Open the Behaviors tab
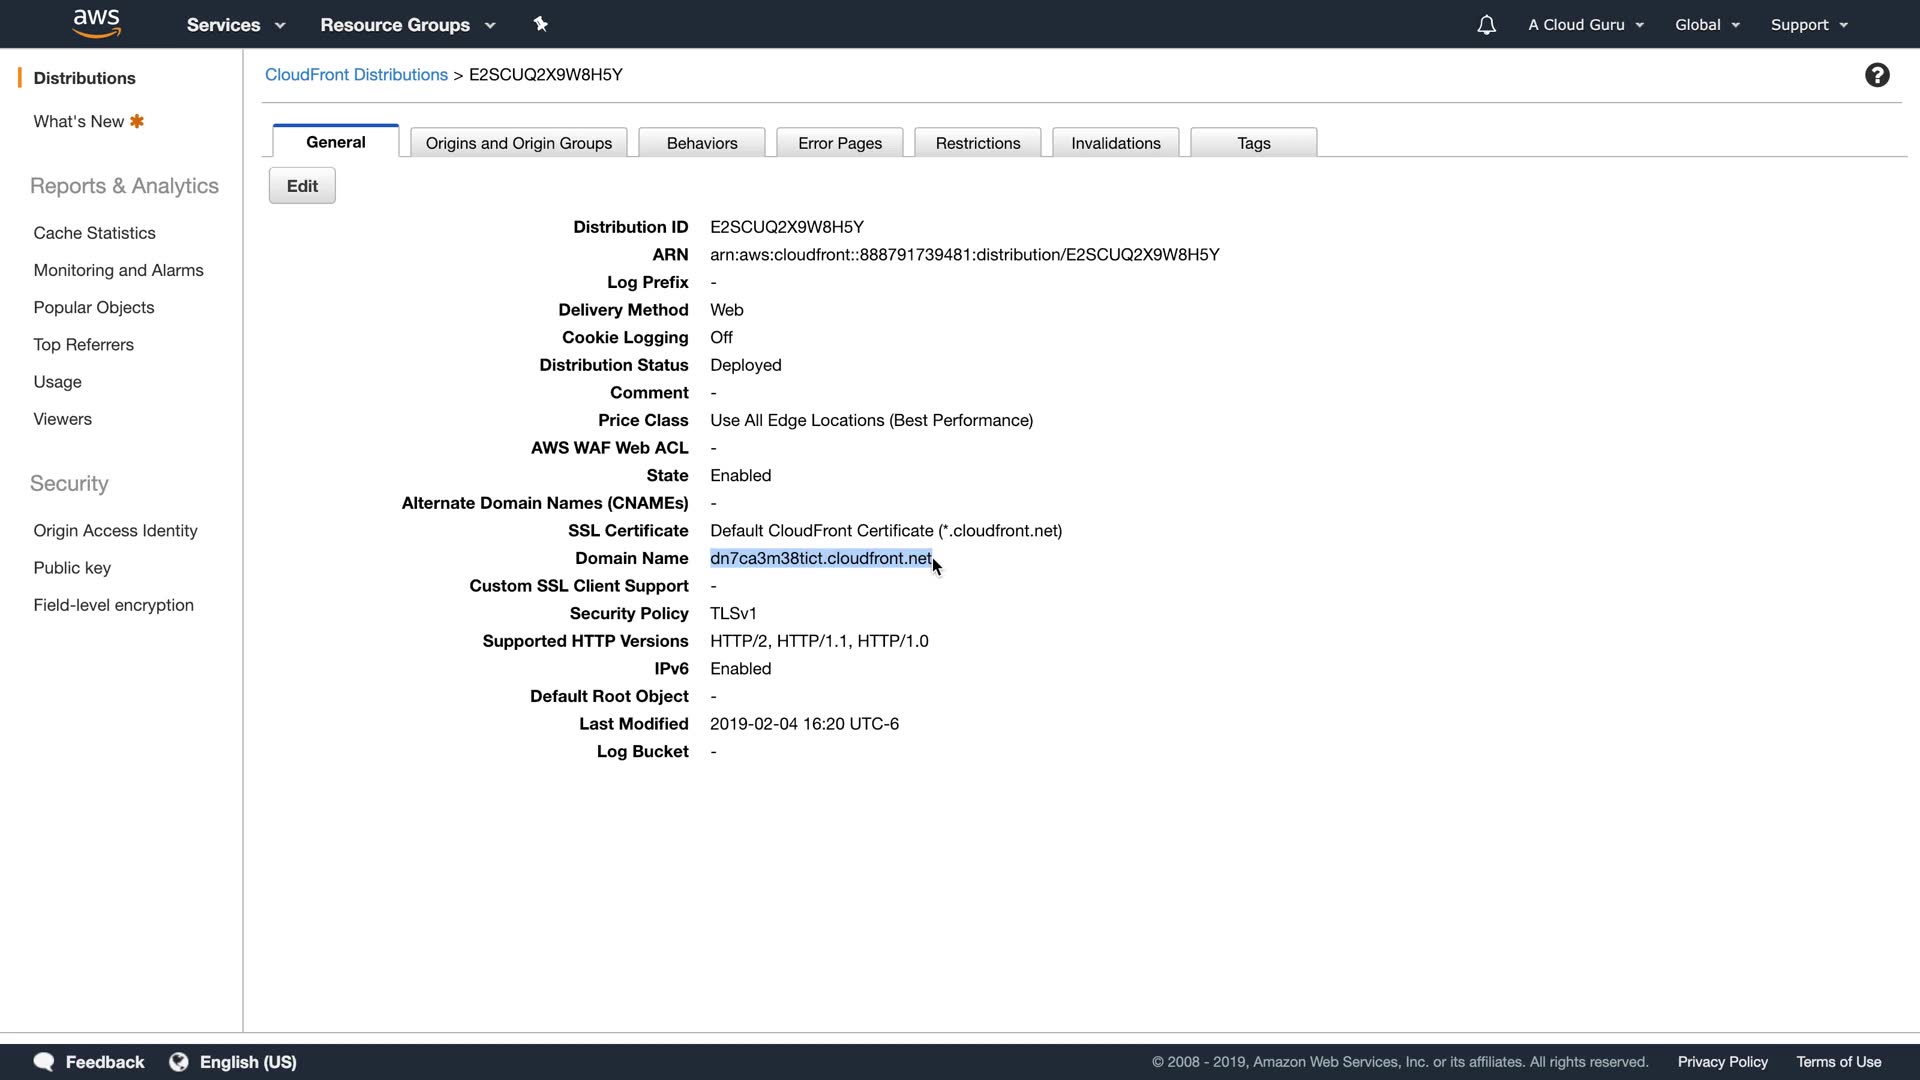Image resolution: width=1920 pixels, height=1080 pixels. [702, 143]
